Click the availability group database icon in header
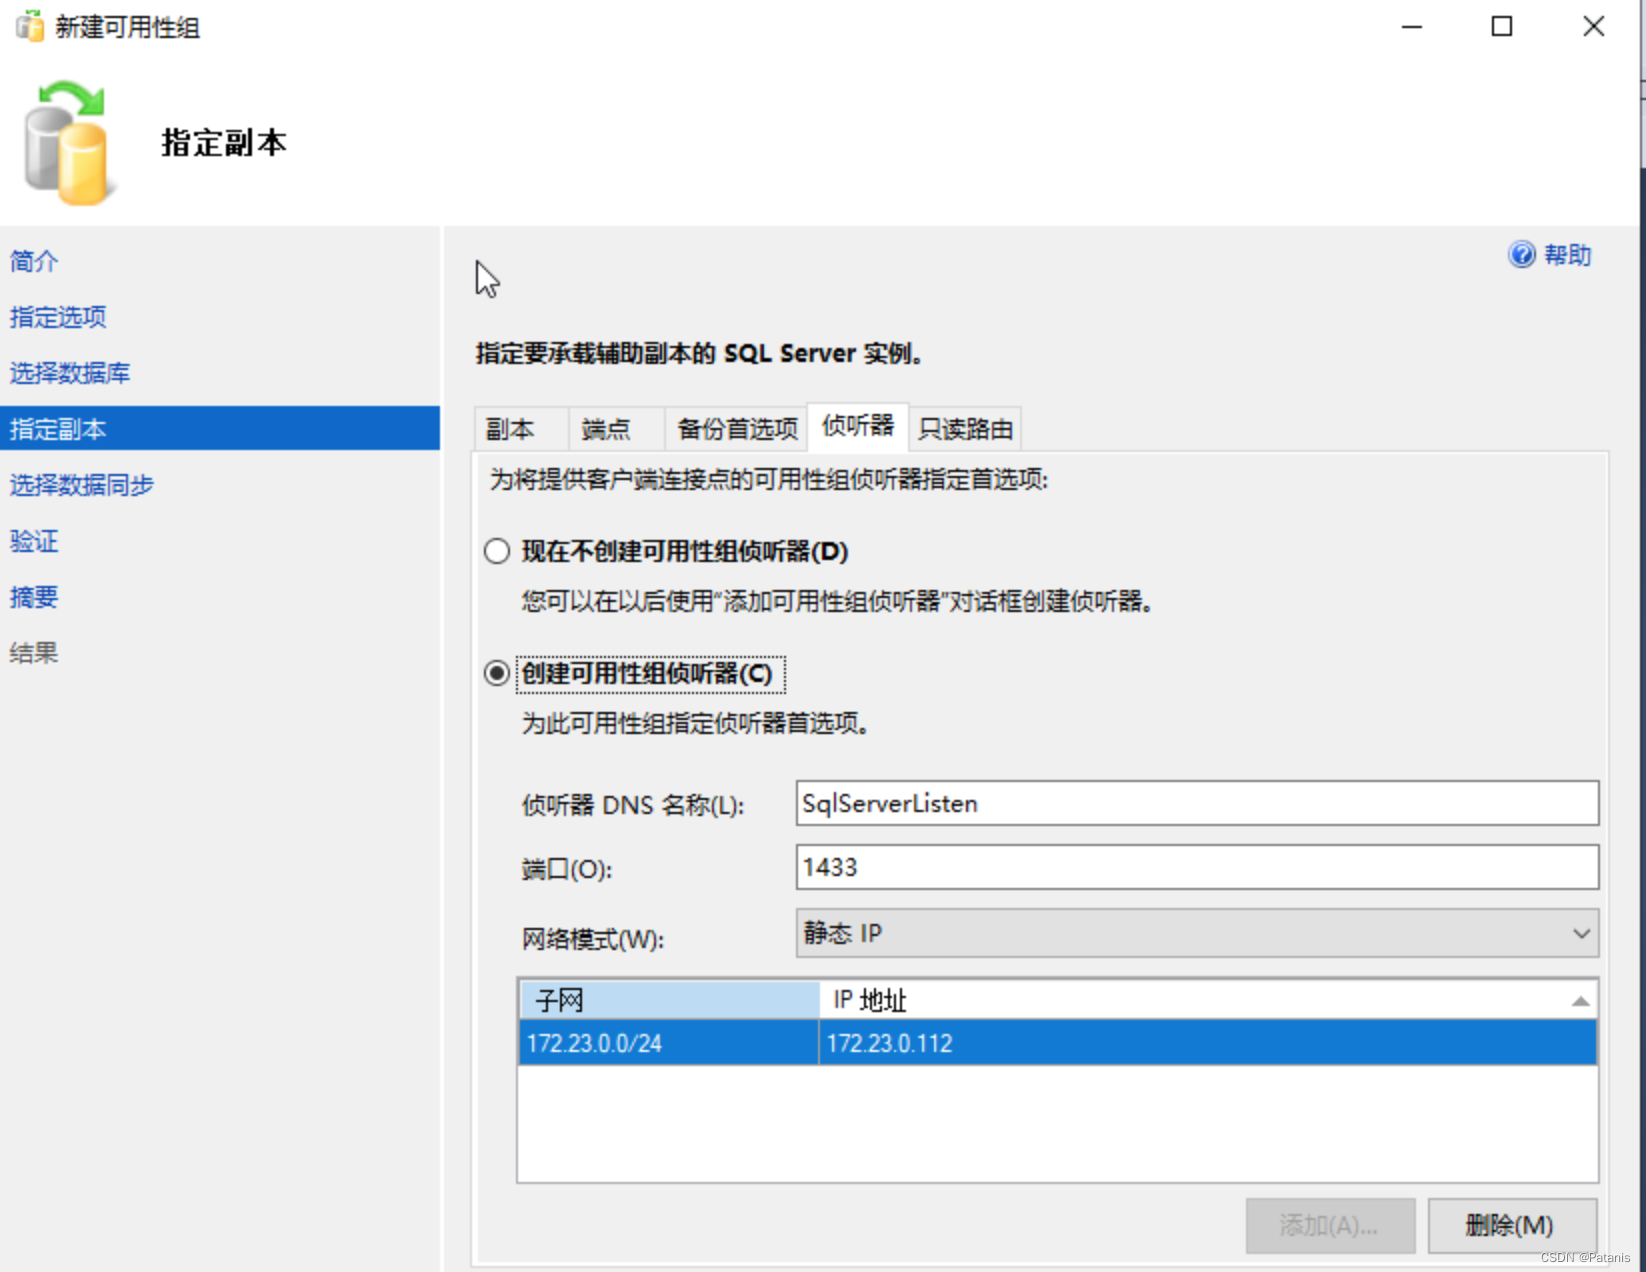This screenshot has width=1646, height=1272. point(68,143)
